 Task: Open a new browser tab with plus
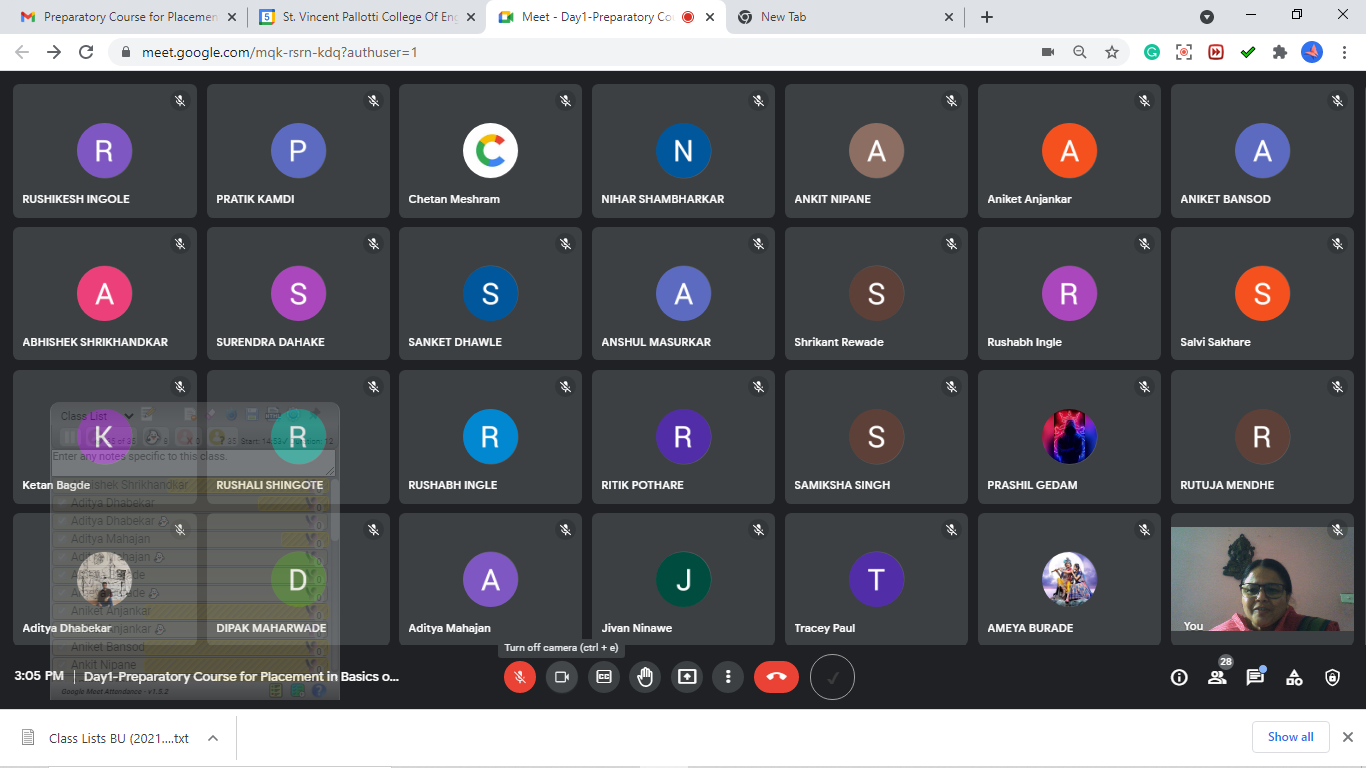click(987, 17)
